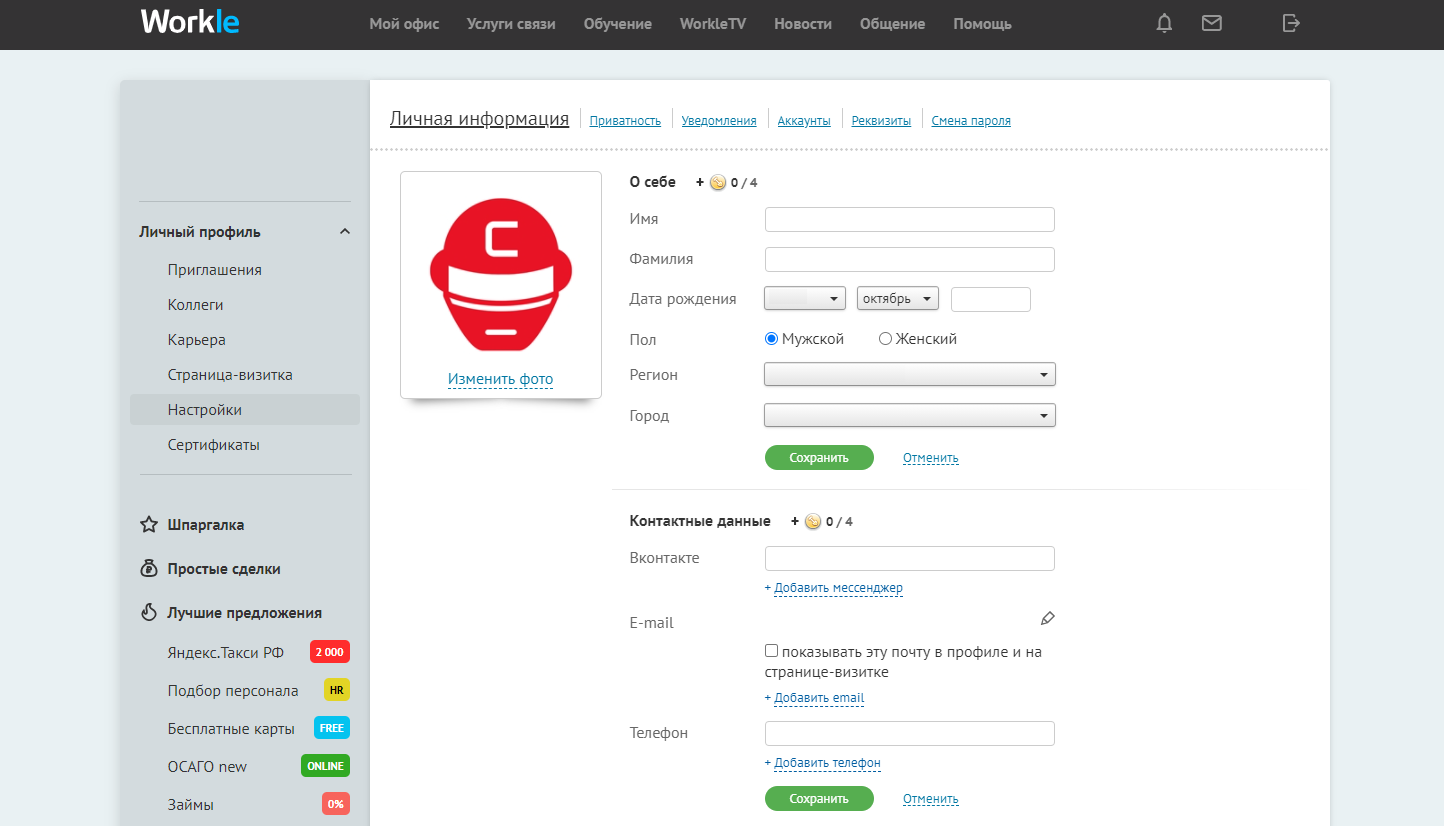1444x826 pixels.
Task: Click the green ONLINE badge
Action: point(325,766)
